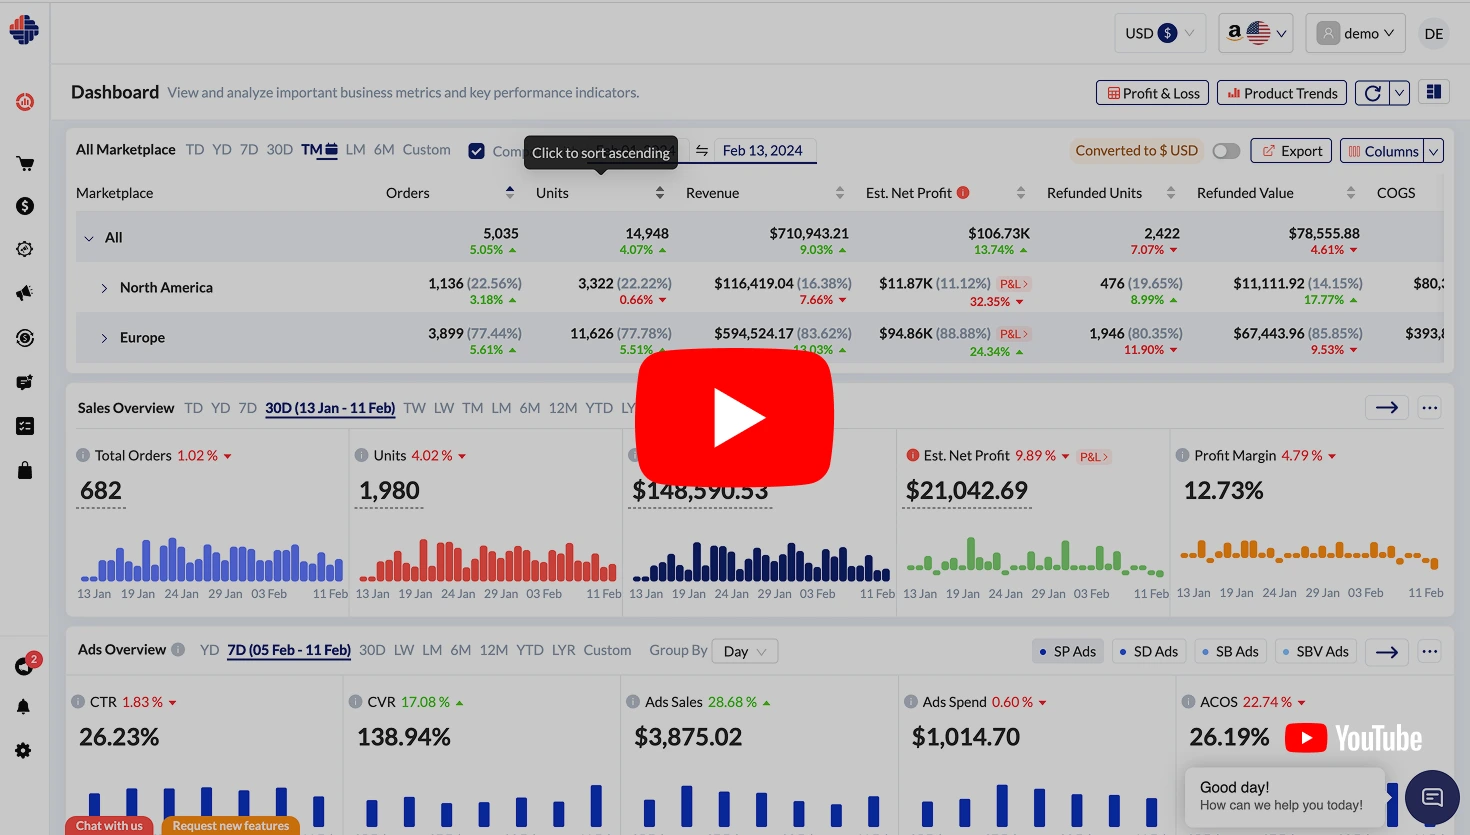This screenshot has height=835, width=1470.
Task: Select YTD tab in Sales Overview
Action: 599,408
